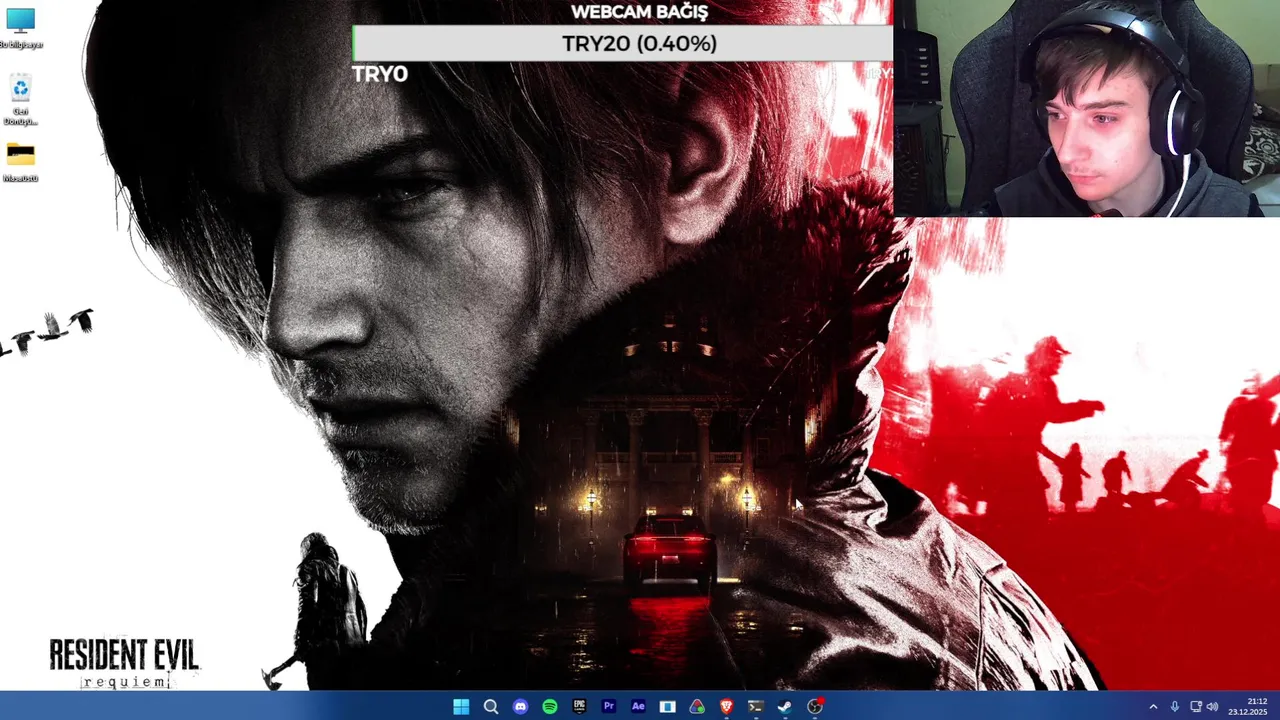Open Brave browser from the taskbar
Viewport: 1280px width, 720px height.
(x=727, y=706)
